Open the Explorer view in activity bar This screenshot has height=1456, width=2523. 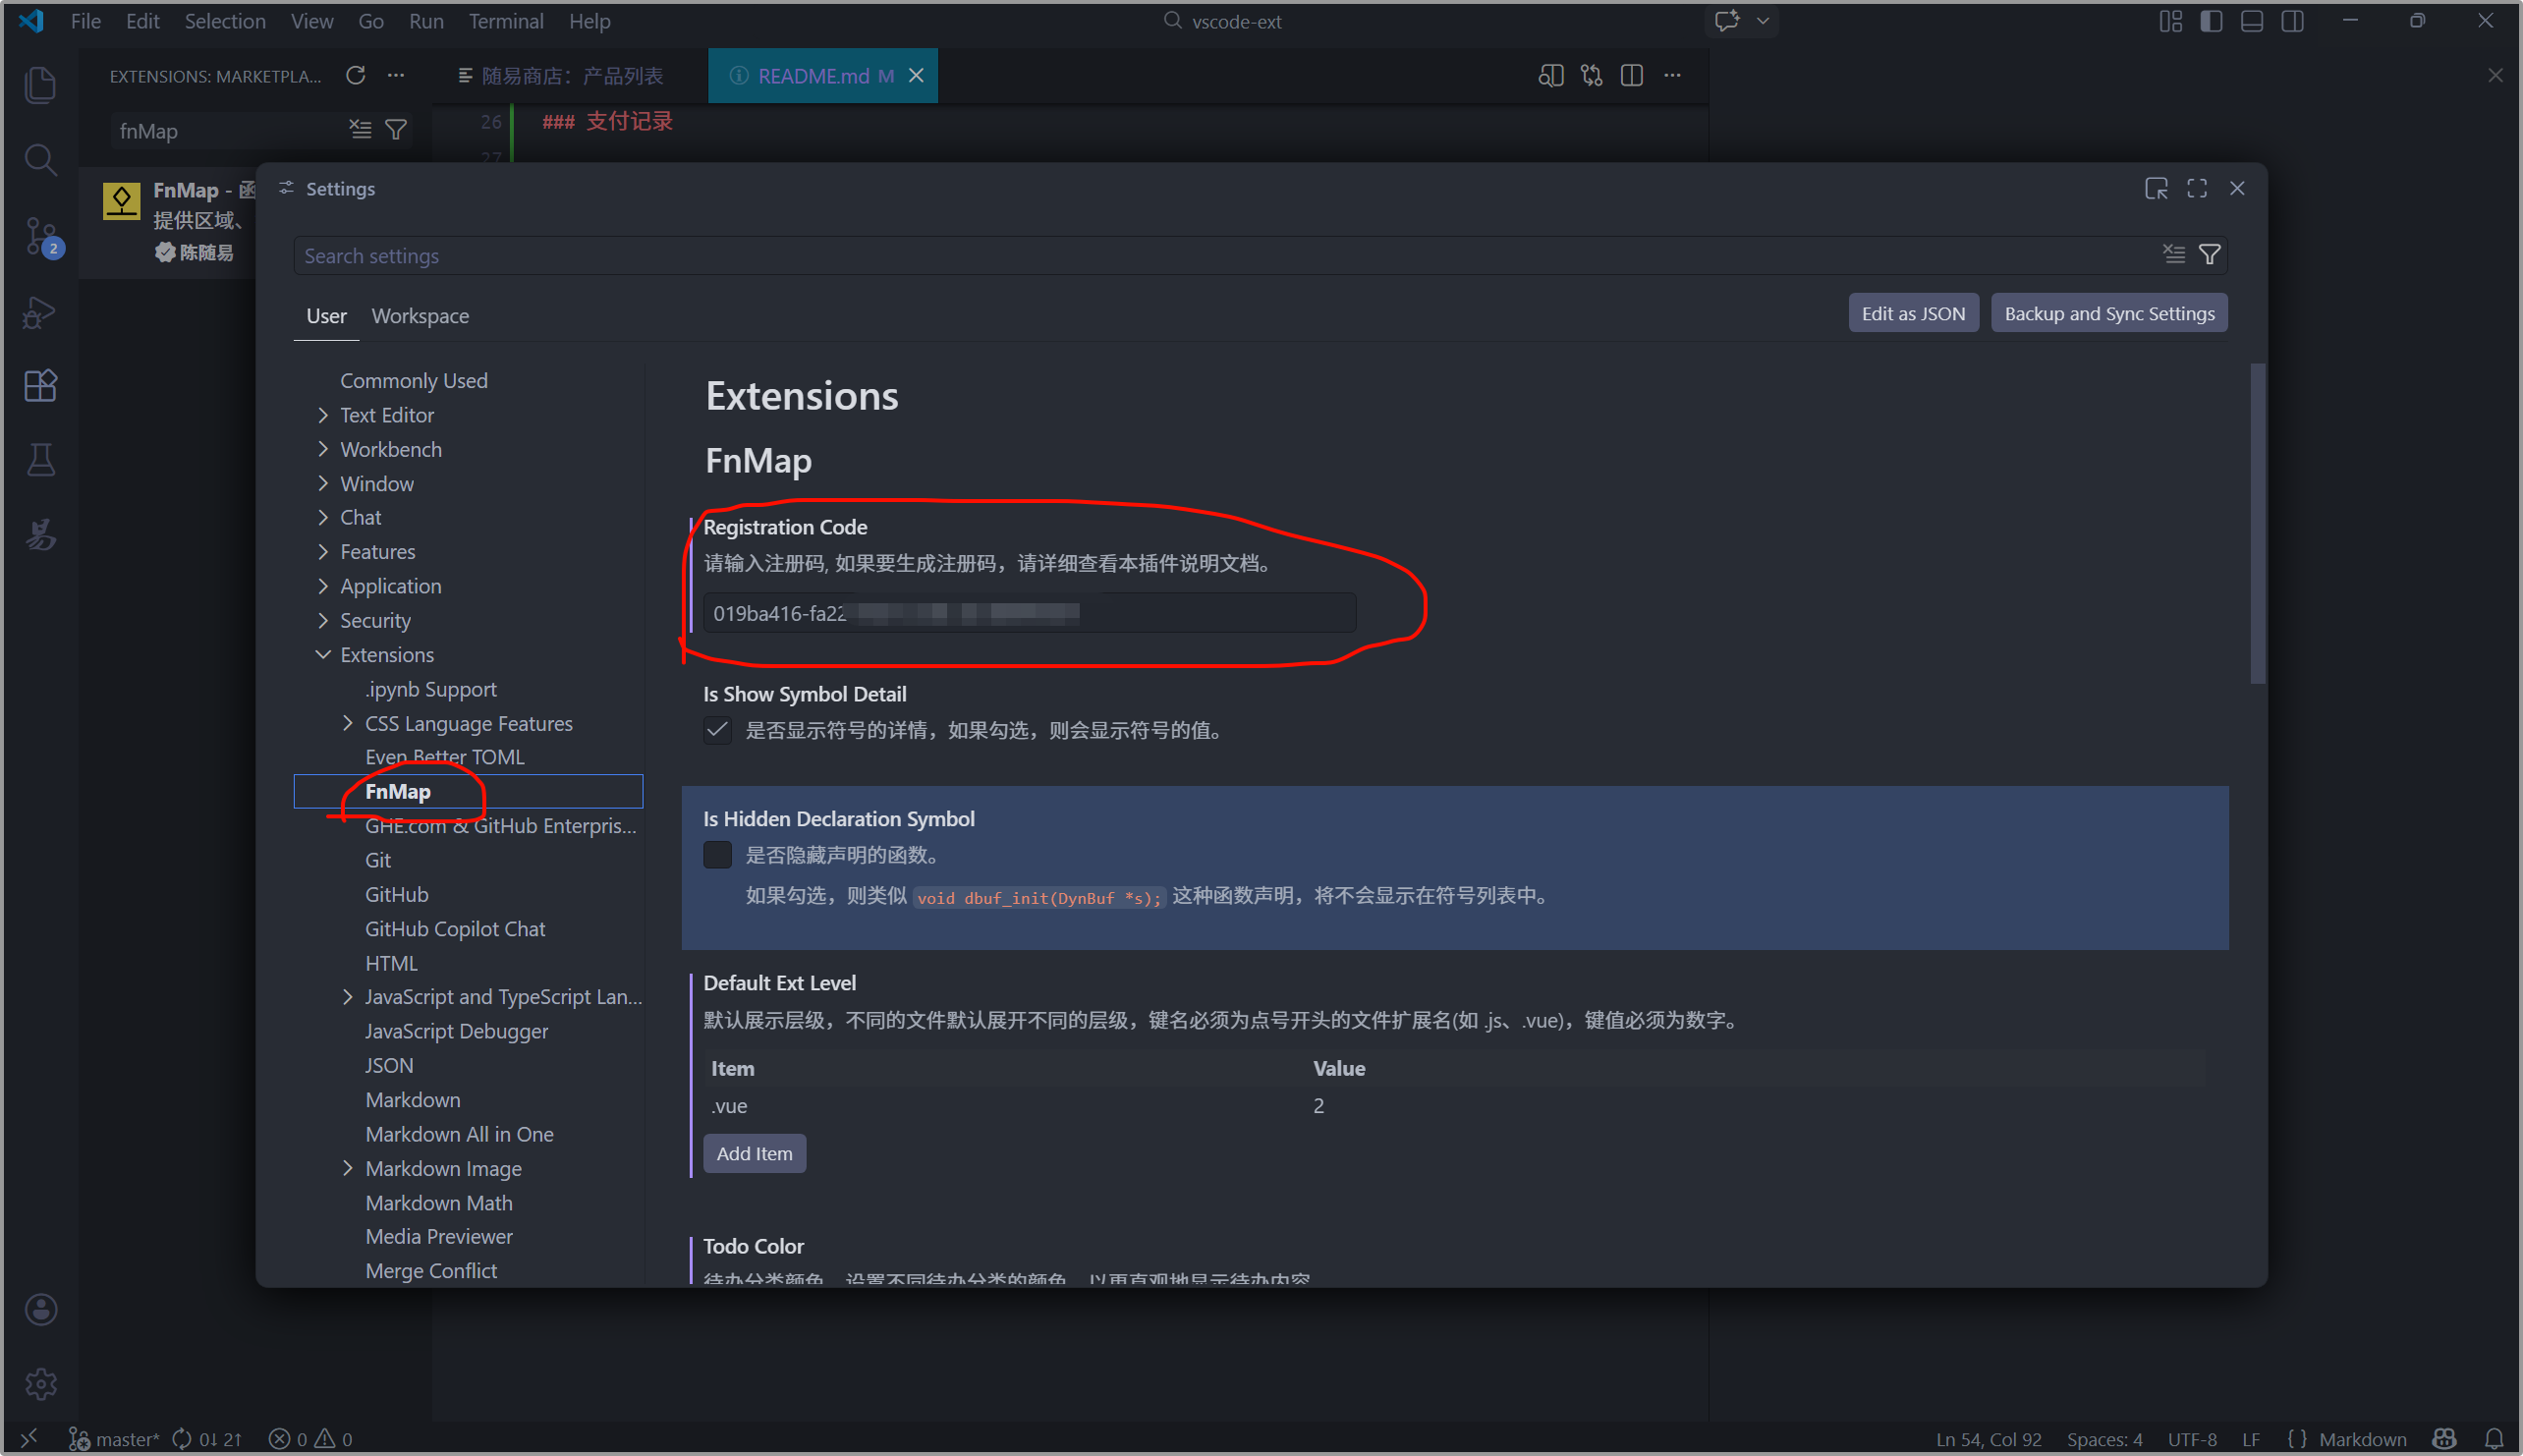[40, 85]
